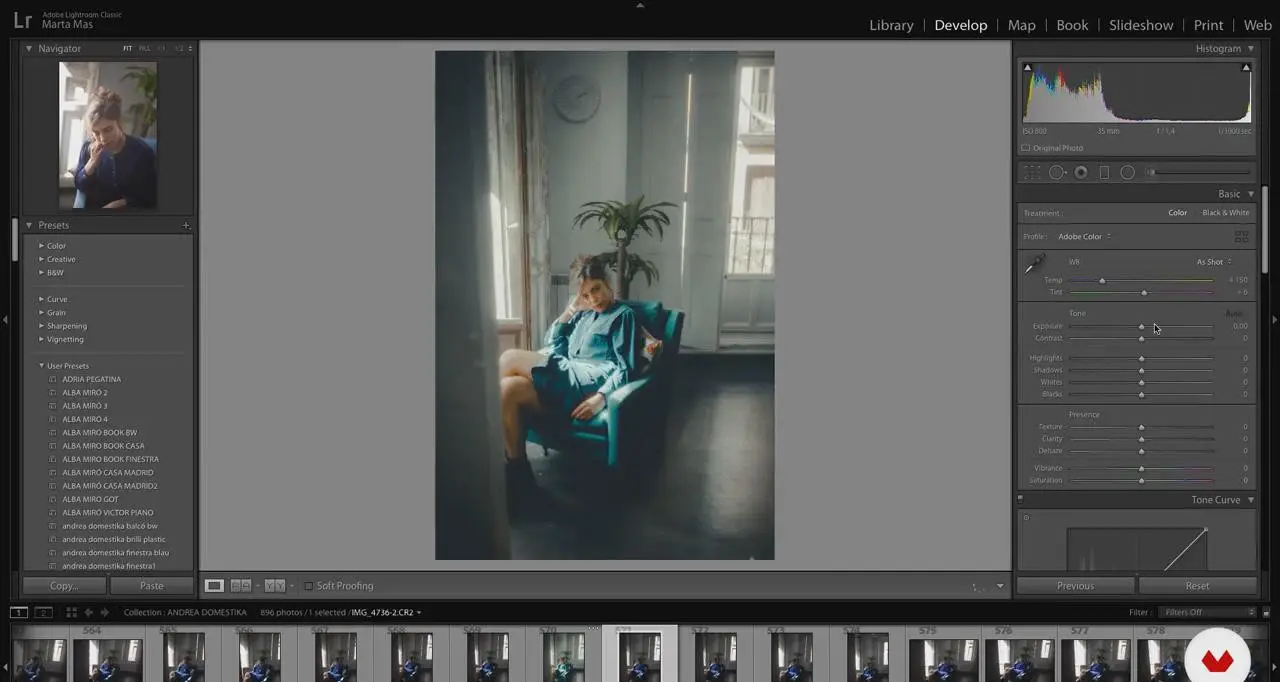Apply the ALBA MIRO GOT preset

click(90, 499)
